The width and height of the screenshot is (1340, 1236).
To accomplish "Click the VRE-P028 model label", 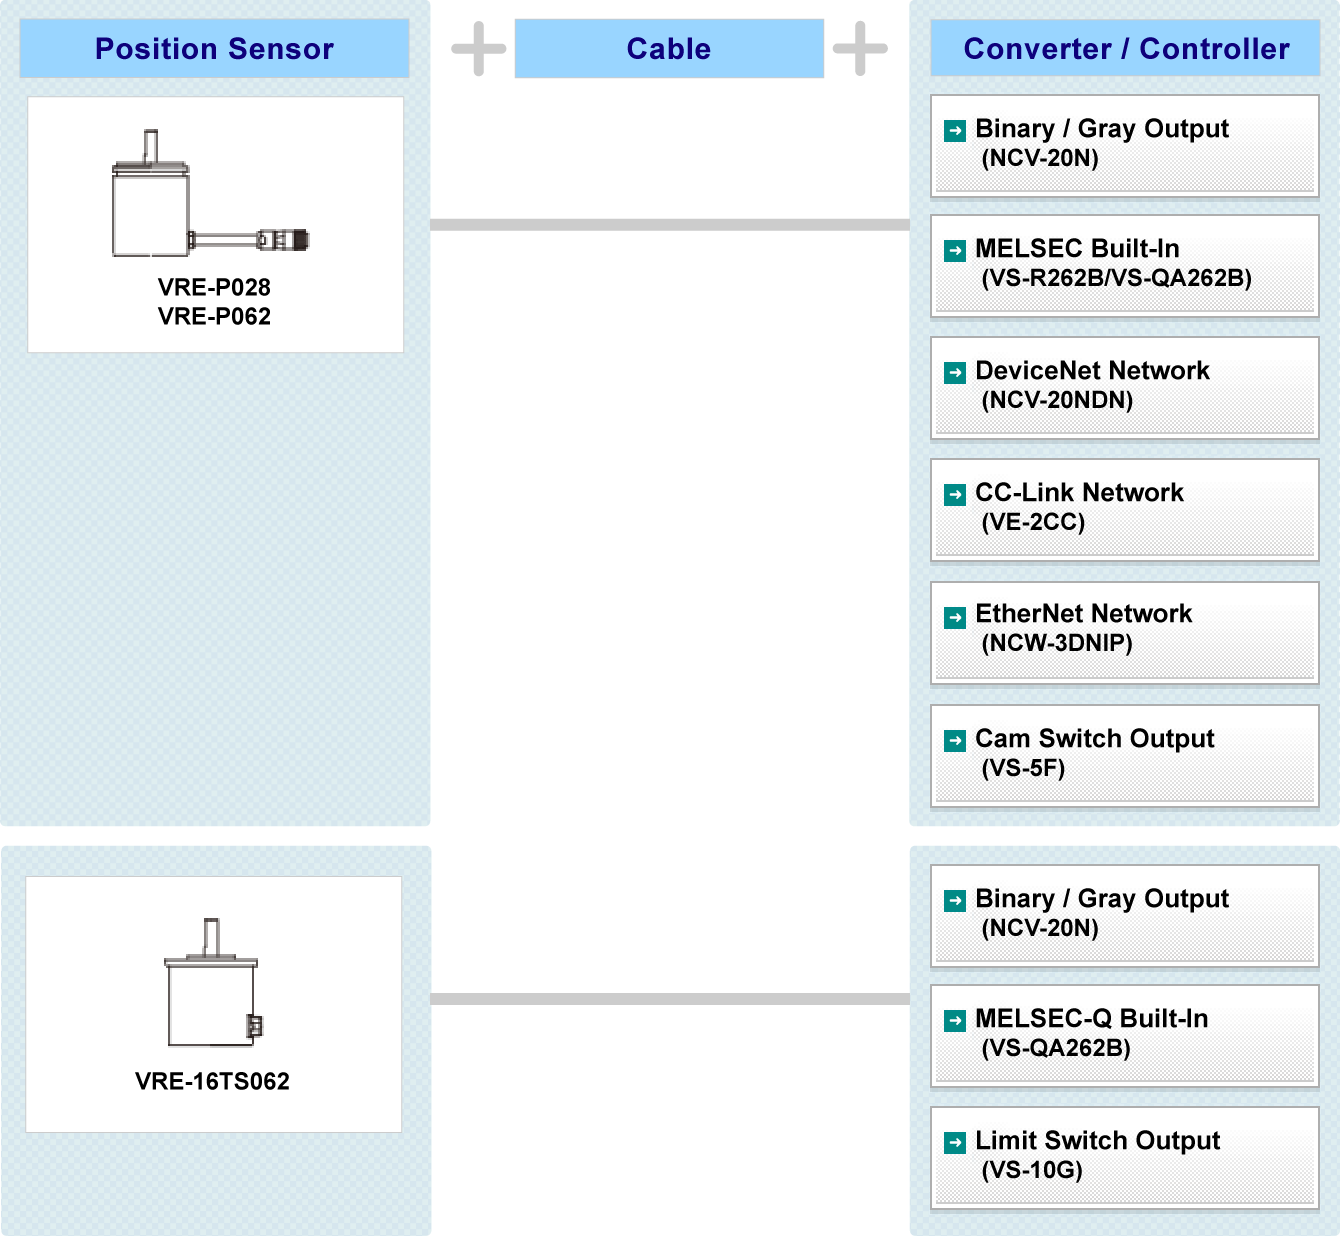I will (214, 287).
